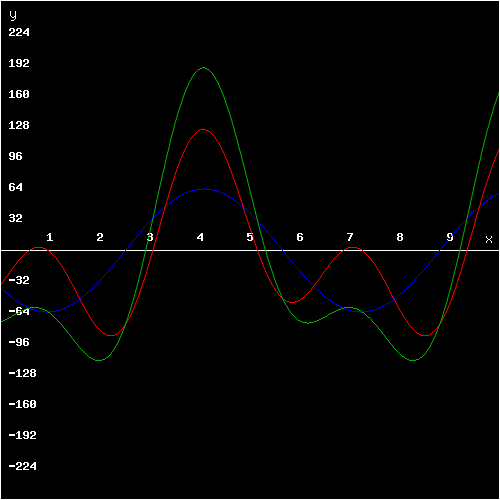Click the y-axis label 32
500x500 pixels.
tap(15, 218)
